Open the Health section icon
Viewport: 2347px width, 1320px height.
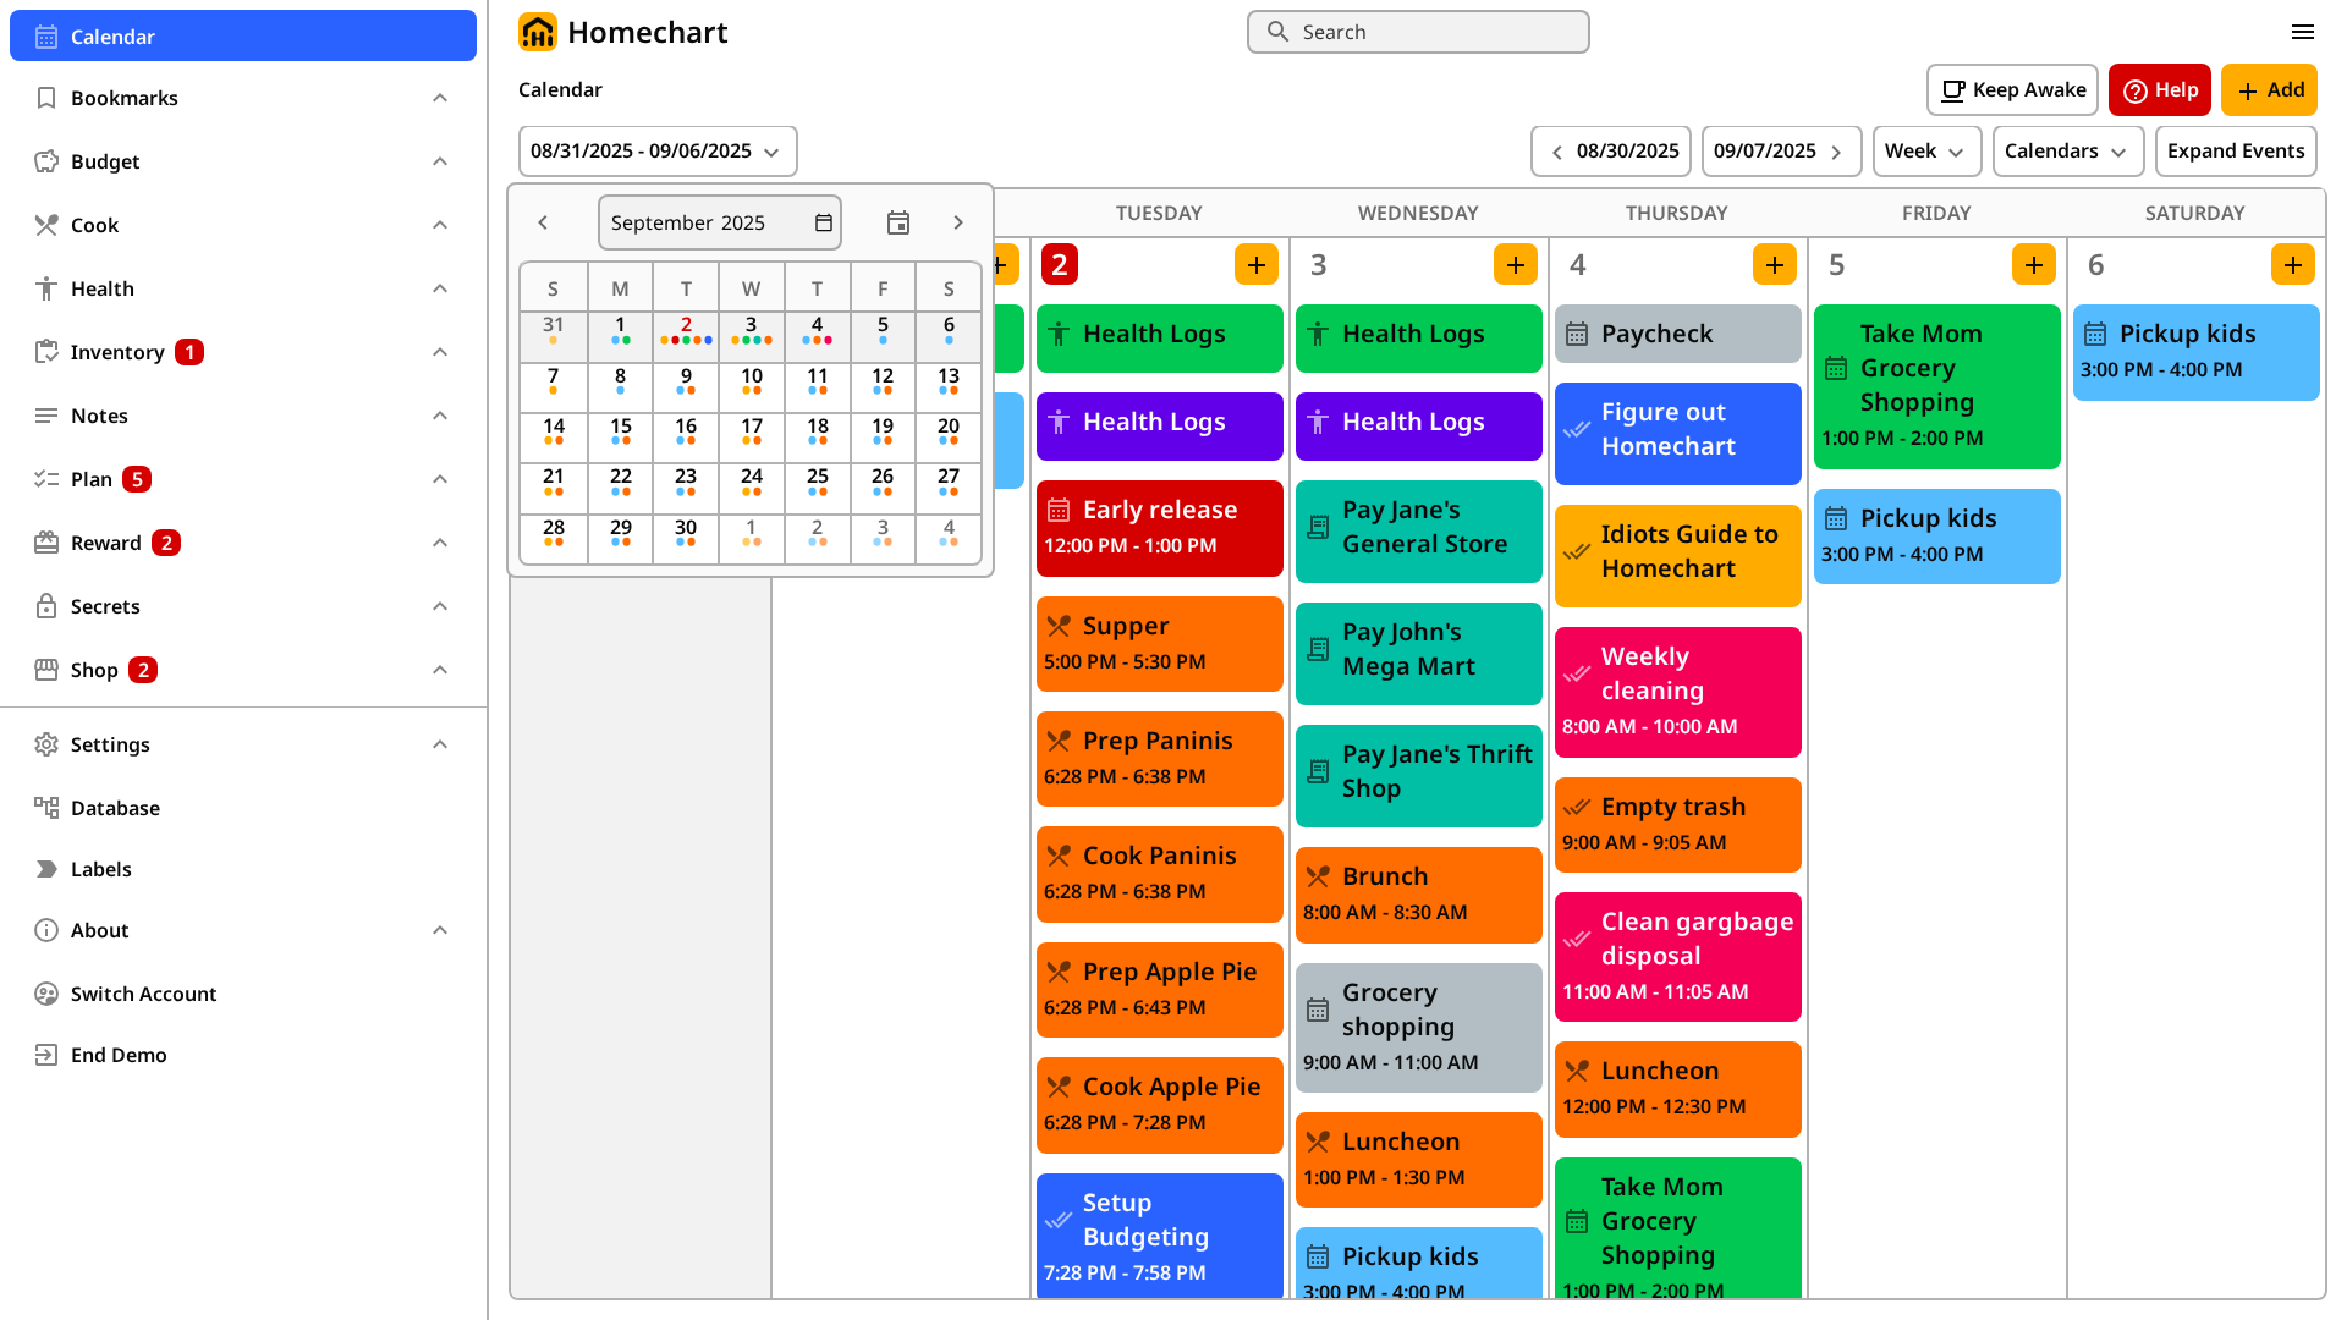(46, 288)
